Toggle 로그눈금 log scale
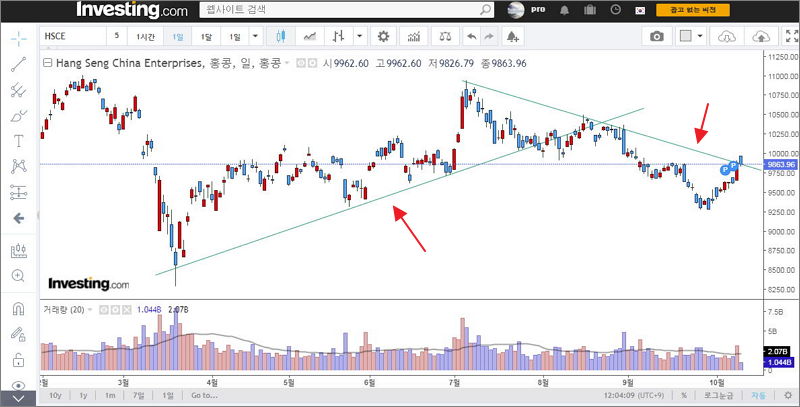Screen dimensions: 800x407 pos(718,395)
